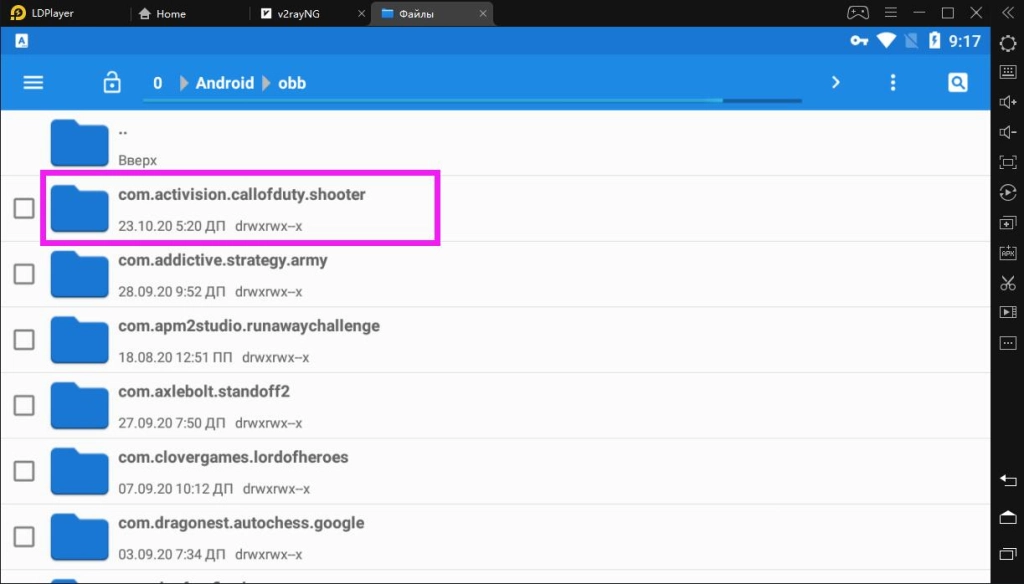
Task: Open LDPlayer settings via the gear icon
Action: [x=1008, y=42]
